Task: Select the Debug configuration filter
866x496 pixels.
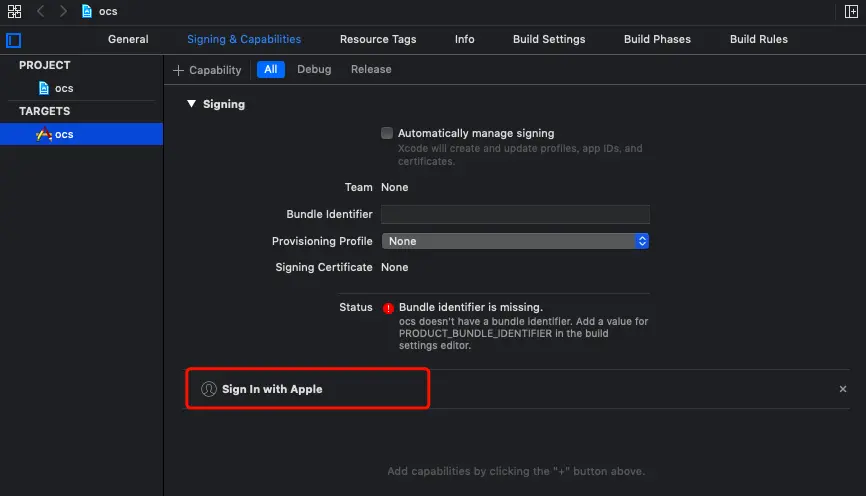Action: [x=314, y=70]
